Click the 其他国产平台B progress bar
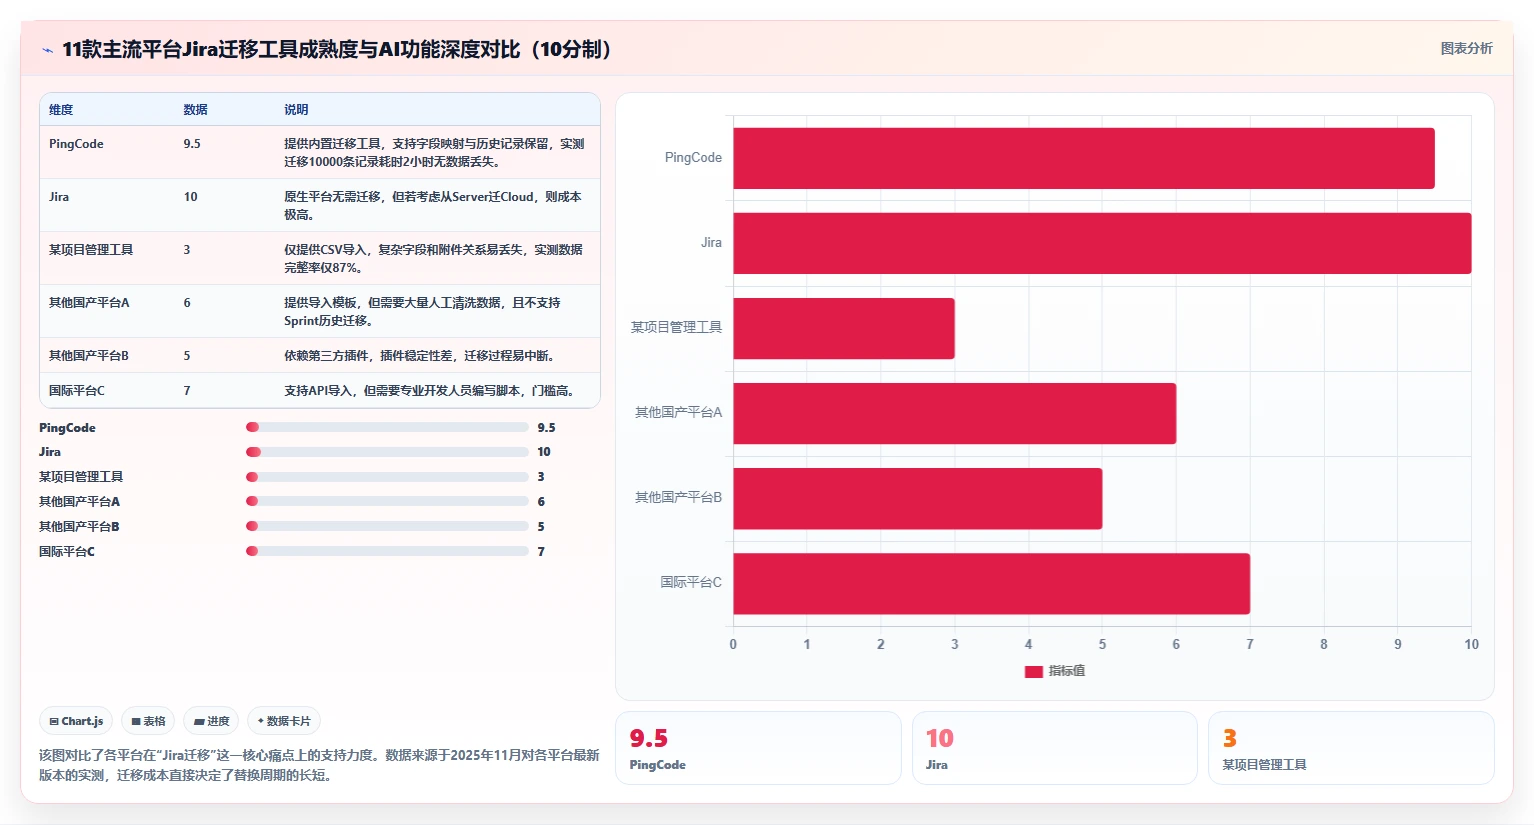This screenshot has height=825, width=1534. (387, 526)
